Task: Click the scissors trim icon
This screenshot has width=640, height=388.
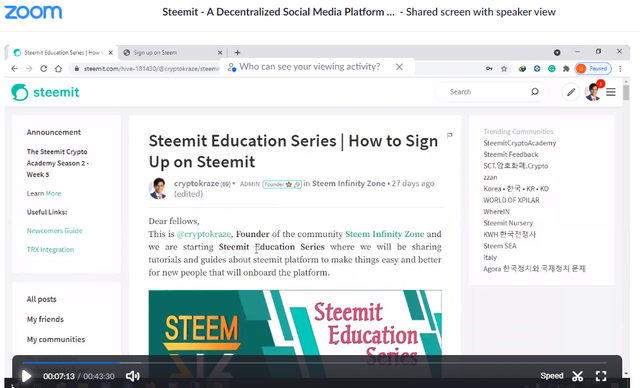Action: [x=577, y=376]
